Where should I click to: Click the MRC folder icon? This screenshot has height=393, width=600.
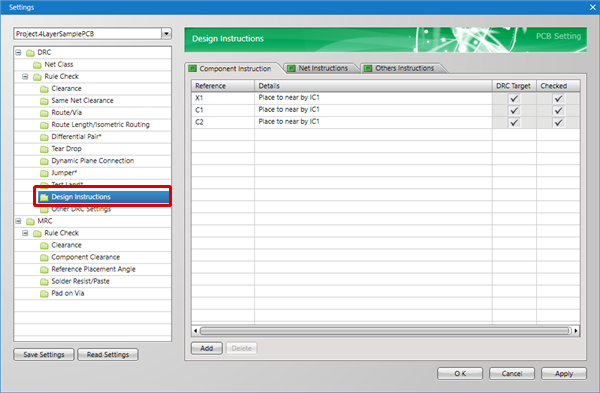(30, 221)
